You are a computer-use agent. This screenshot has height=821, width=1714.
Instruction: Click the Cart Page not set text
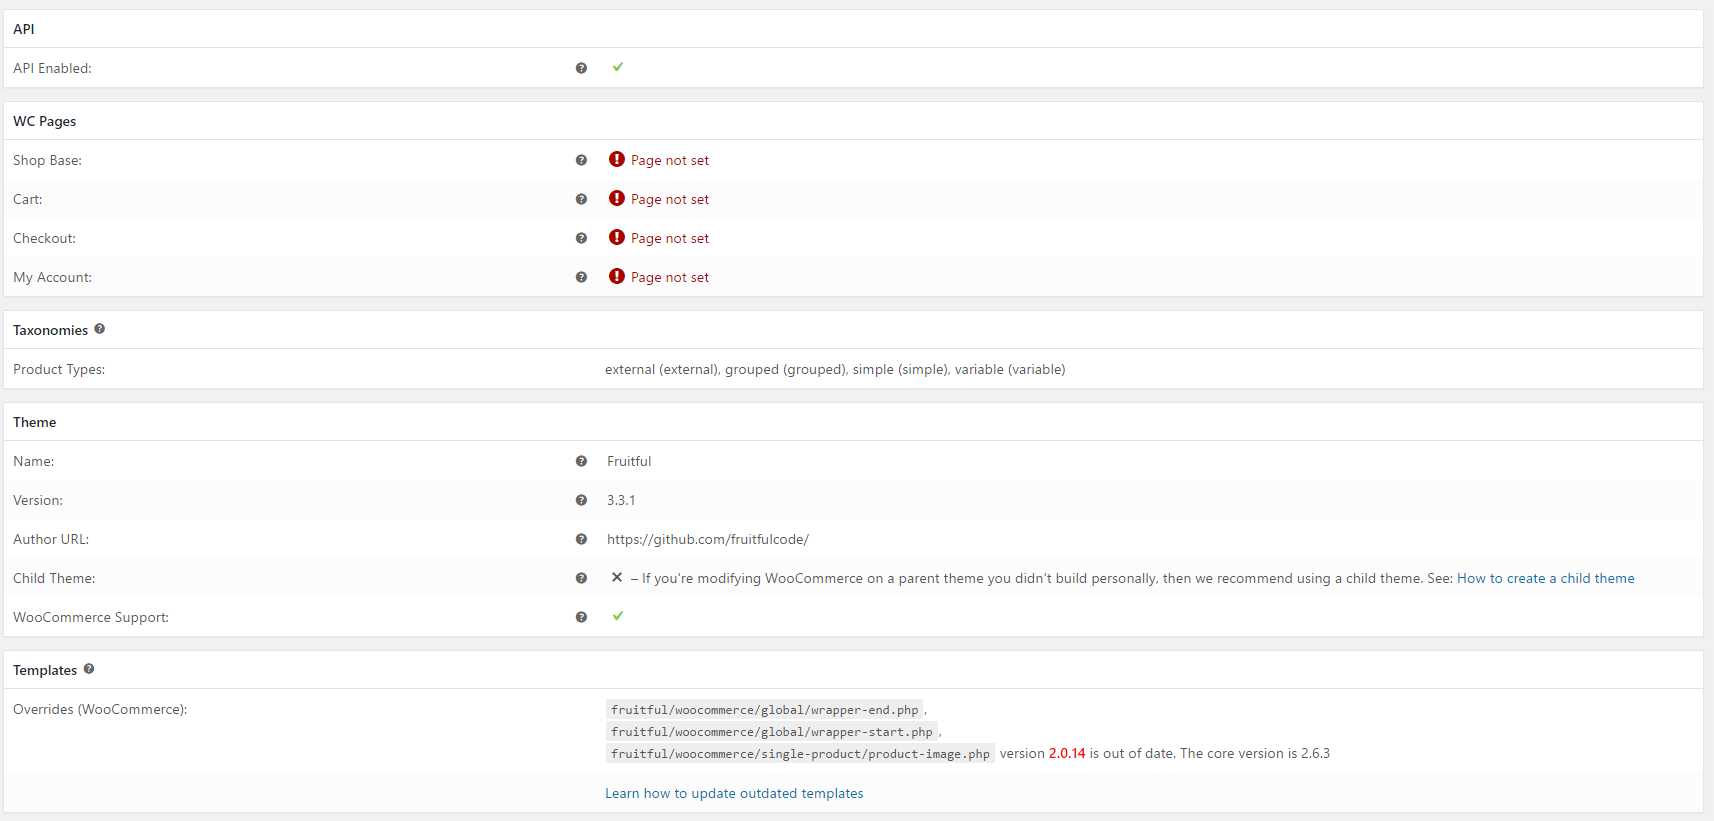coord(670,199)
